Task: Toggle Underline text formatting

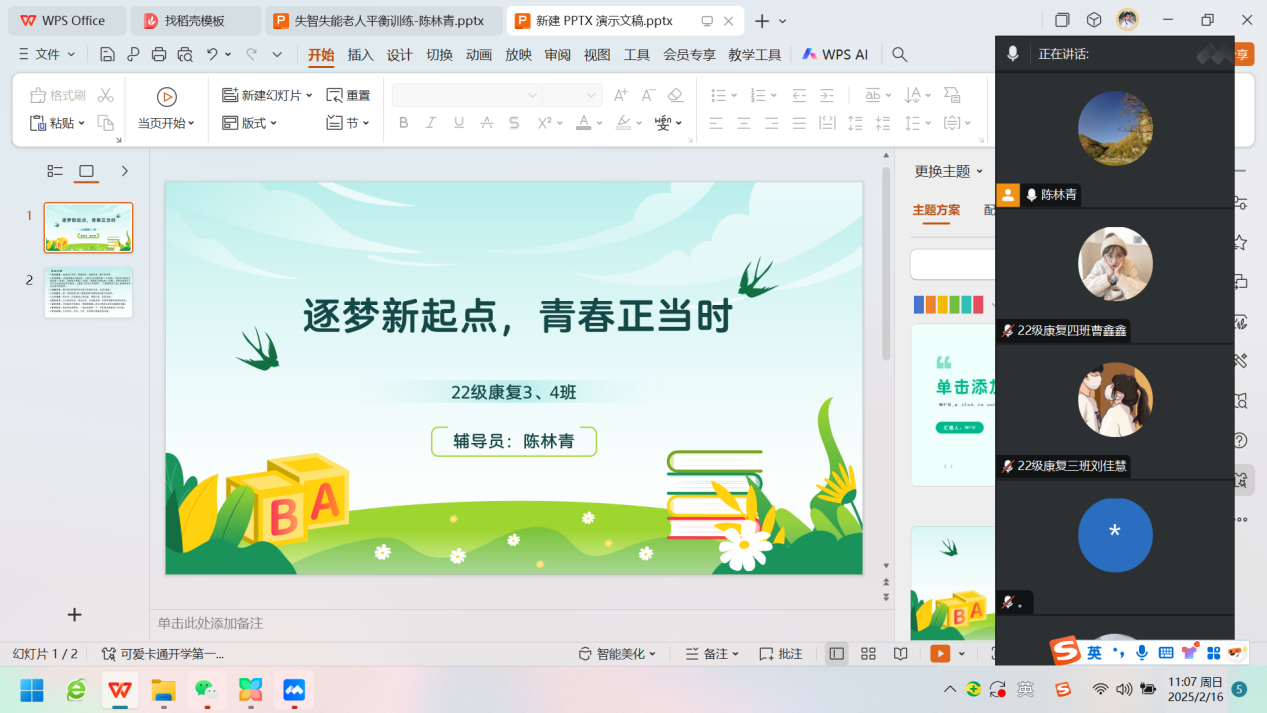Action: tap(459, 123)
